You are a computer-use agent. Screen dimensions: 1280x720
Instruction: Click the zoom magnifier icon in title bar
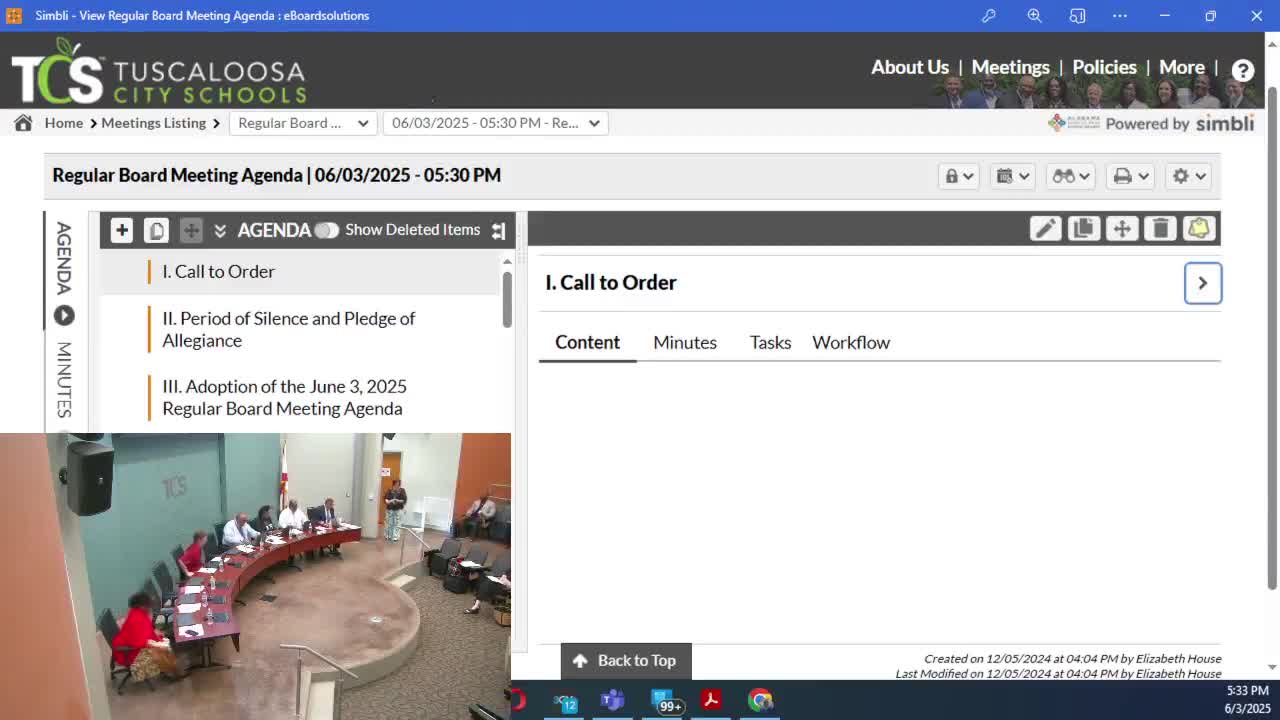click(1034, 16)
